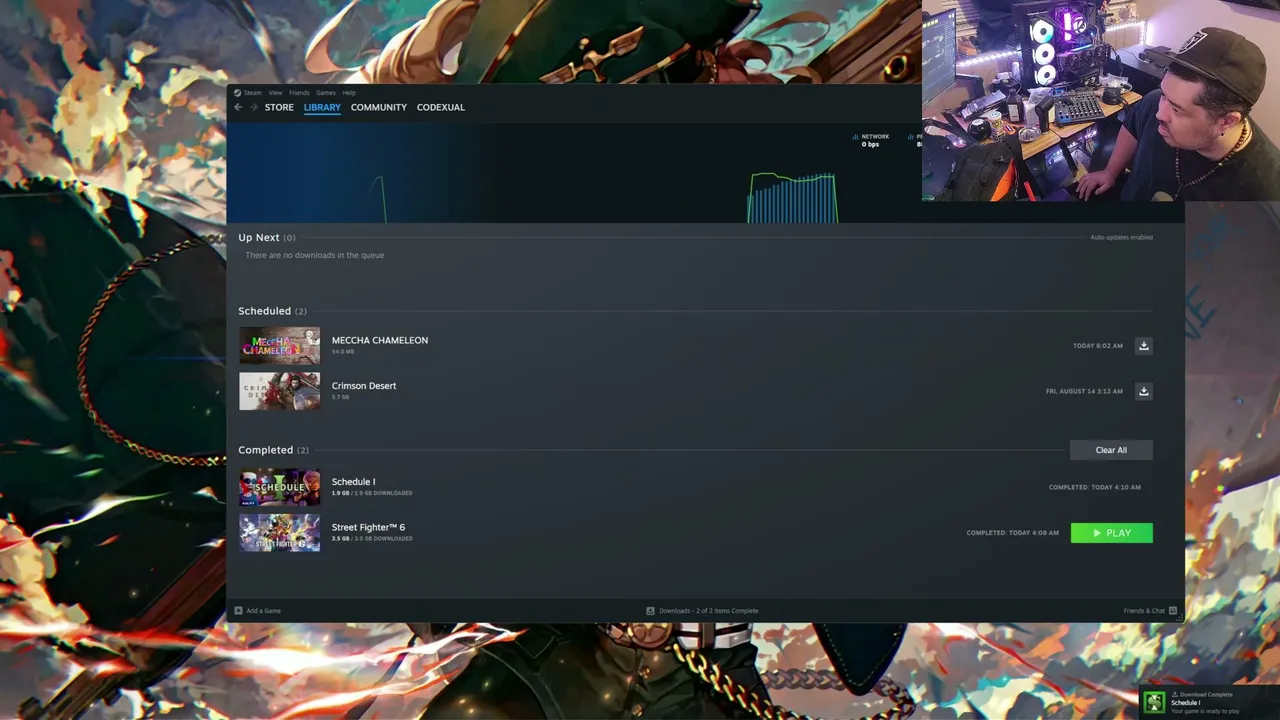The width and height of the screenshot is (1280, 720).
Task: Click the Download Complete notification for Schedule I
Action: (1209, 702)
